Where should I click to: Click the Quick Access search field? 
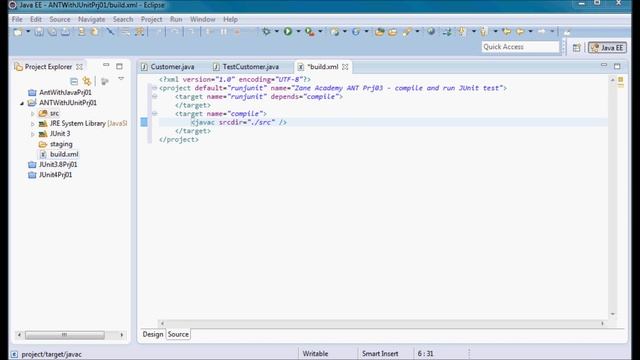(520, 47)
